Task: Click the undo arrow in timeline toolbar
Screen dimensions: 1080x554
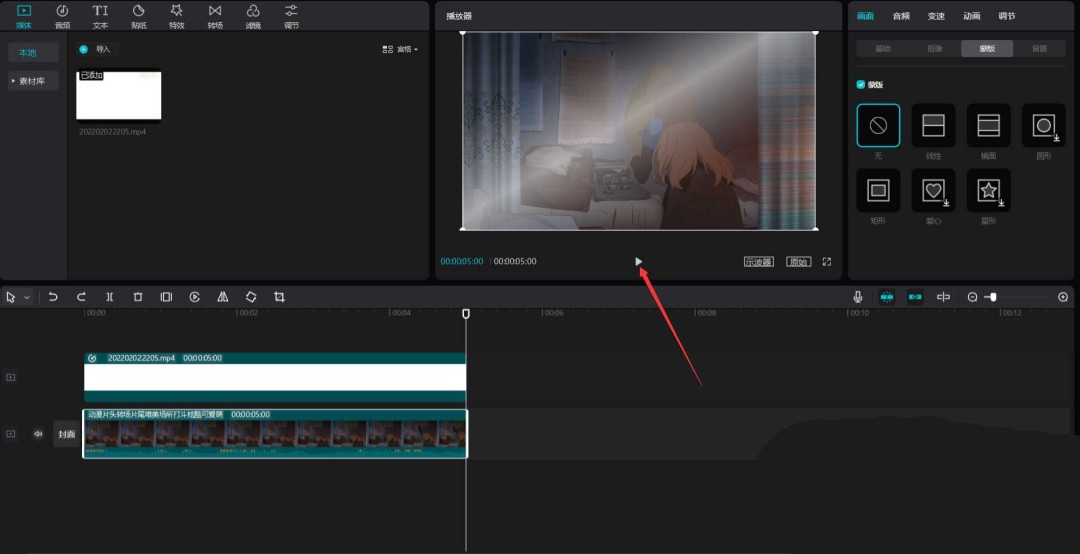Action: (53, 297)
